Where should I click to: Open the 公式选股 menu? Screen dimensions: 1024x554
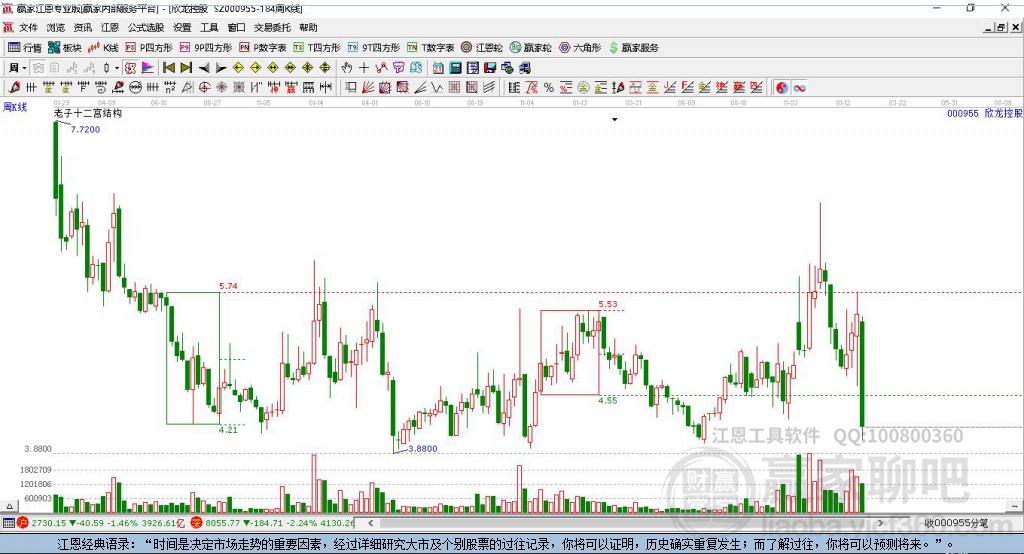point(146,27)
